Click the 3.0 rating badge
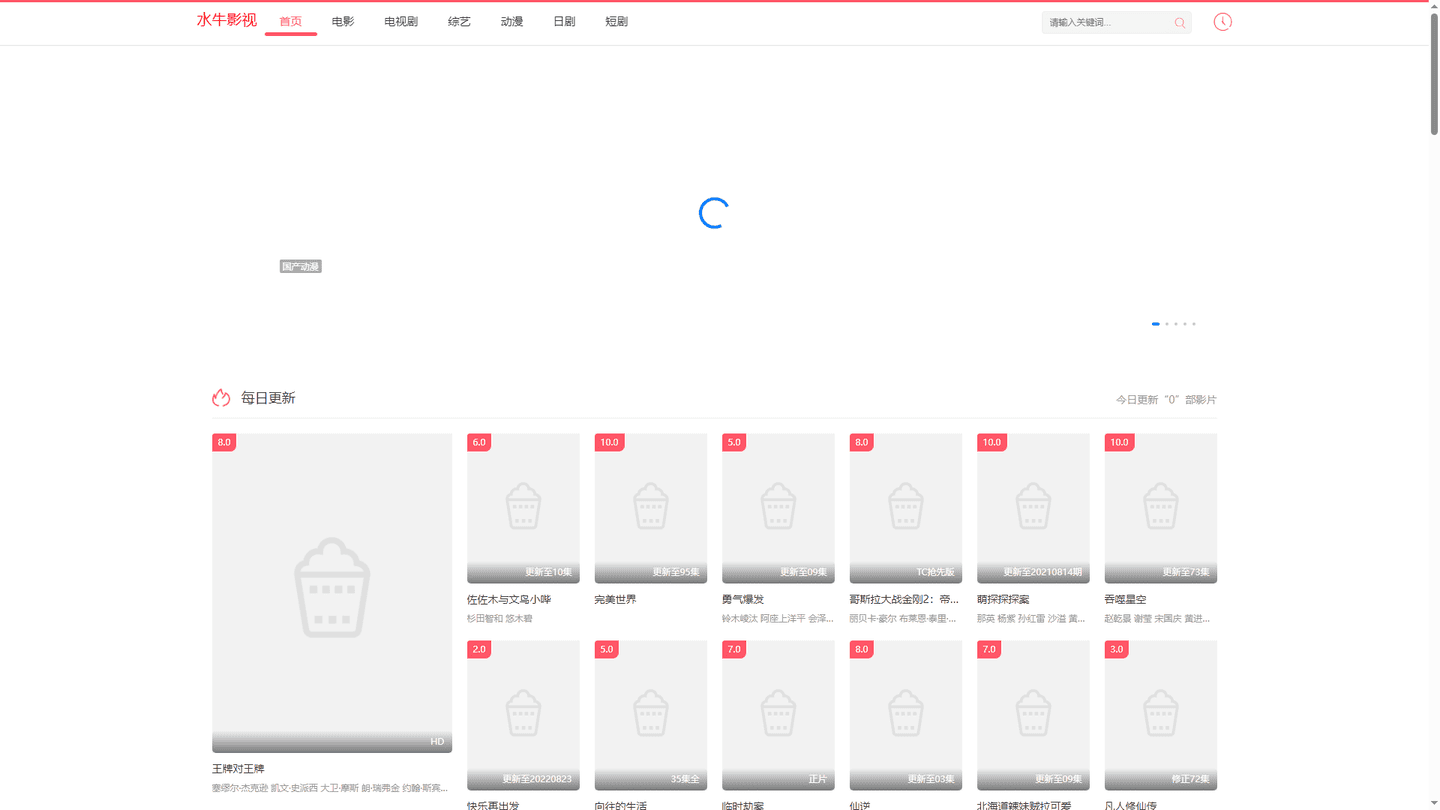 pos(1117,649)
